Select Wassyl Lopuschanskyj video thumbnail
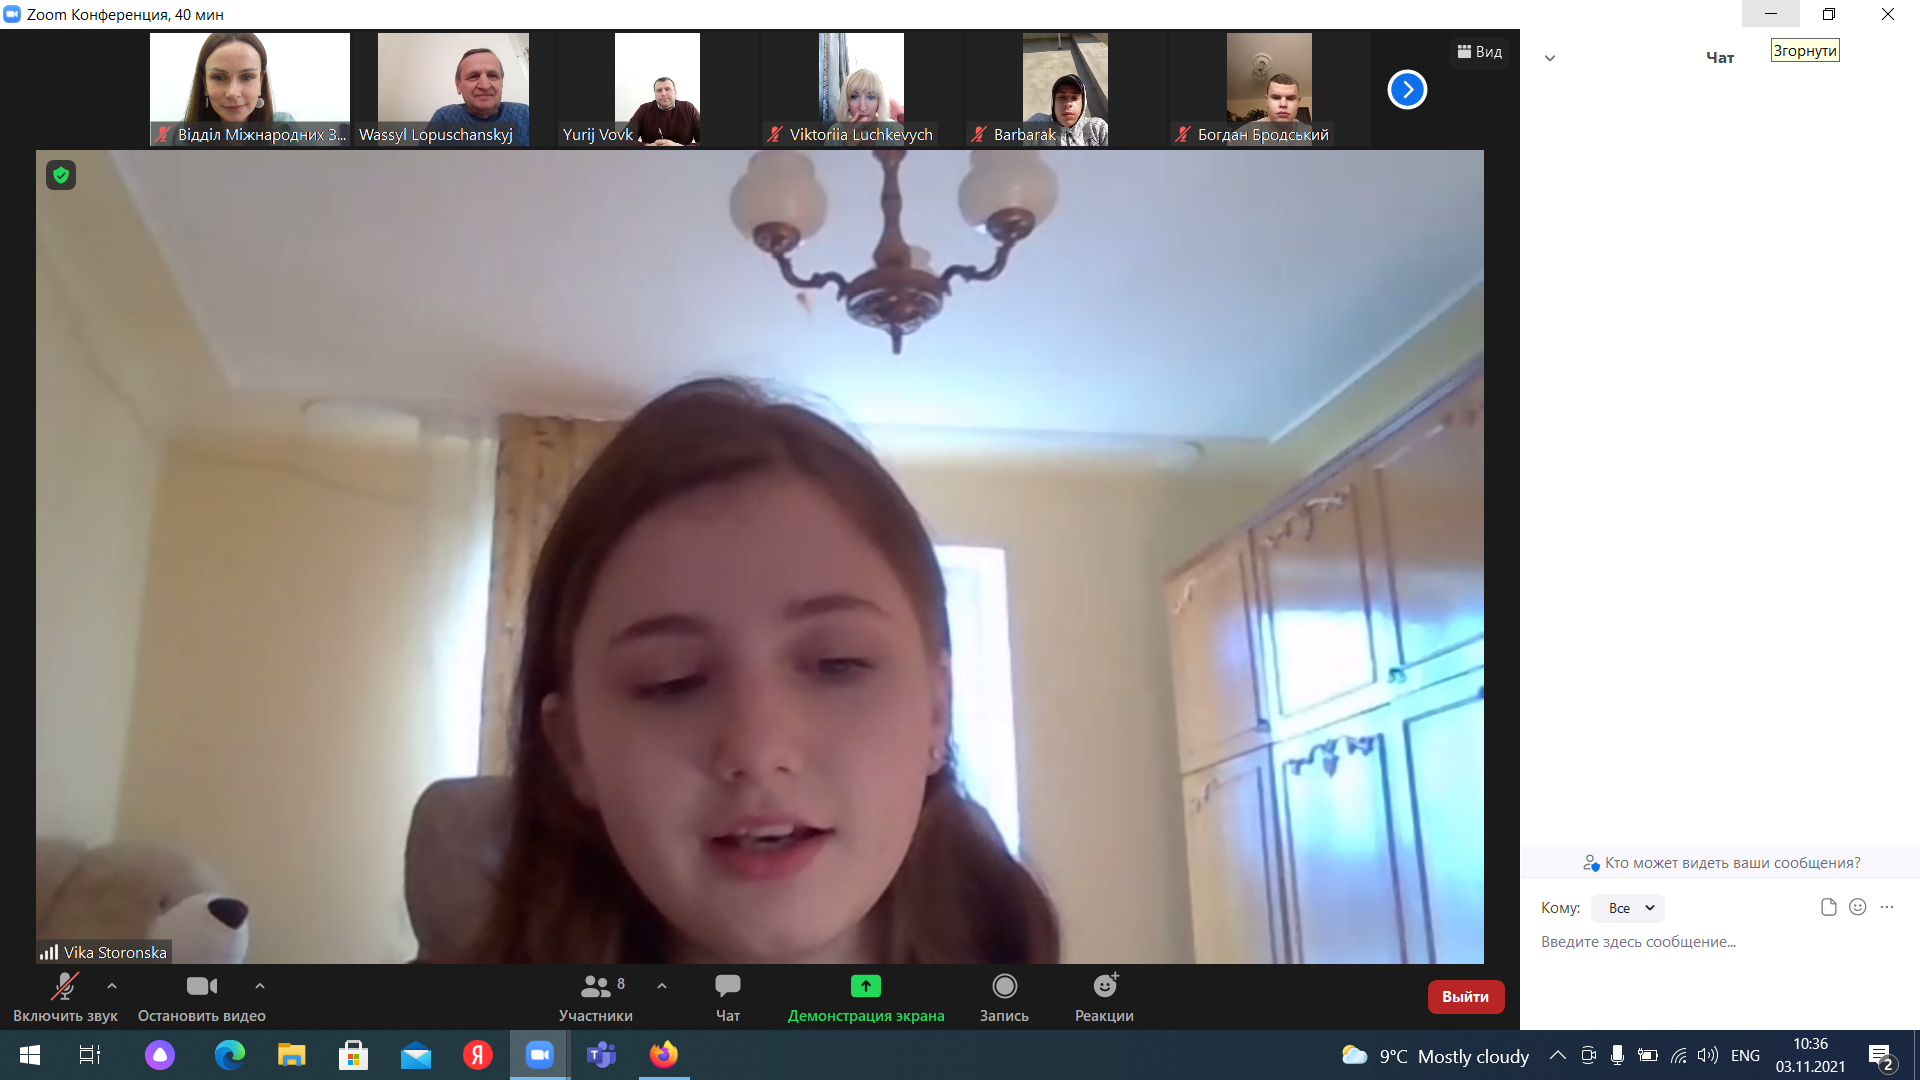Viewport: 1920px width, 1080px height. (453, 89)
